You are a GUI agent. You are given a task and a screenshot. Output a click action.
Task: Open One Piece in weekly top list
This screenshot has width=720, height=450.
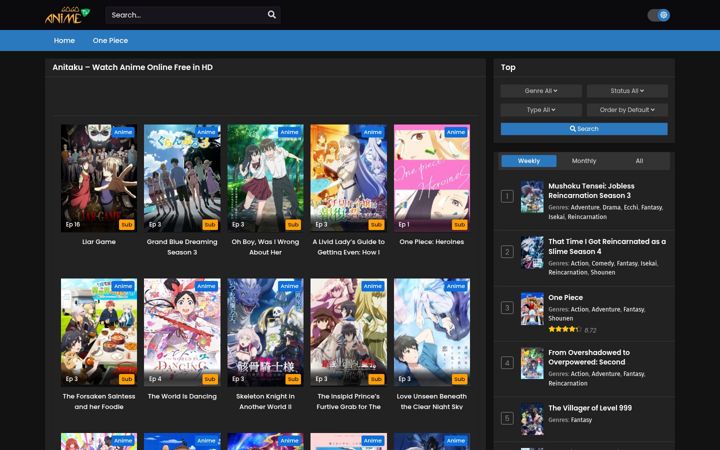pyautogui.click(x=565, y=297)
